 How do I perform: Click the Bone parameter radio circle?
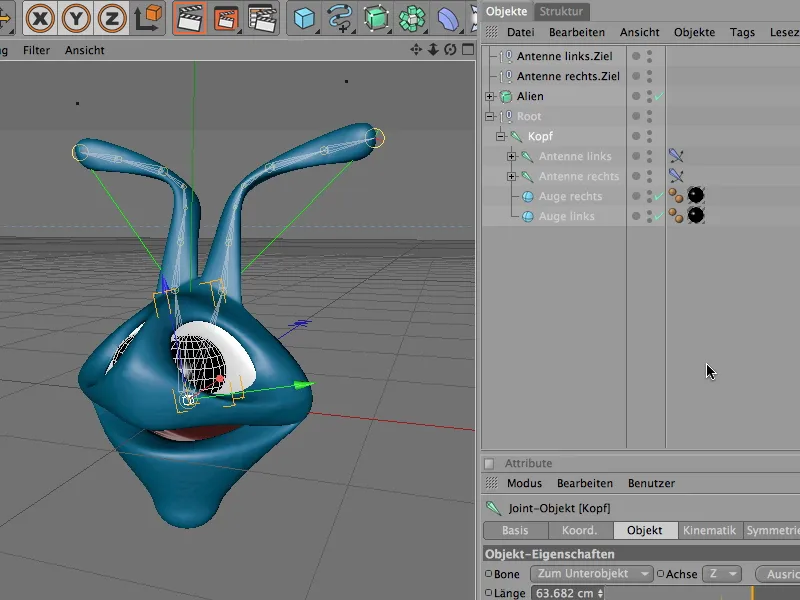(488, 573)
